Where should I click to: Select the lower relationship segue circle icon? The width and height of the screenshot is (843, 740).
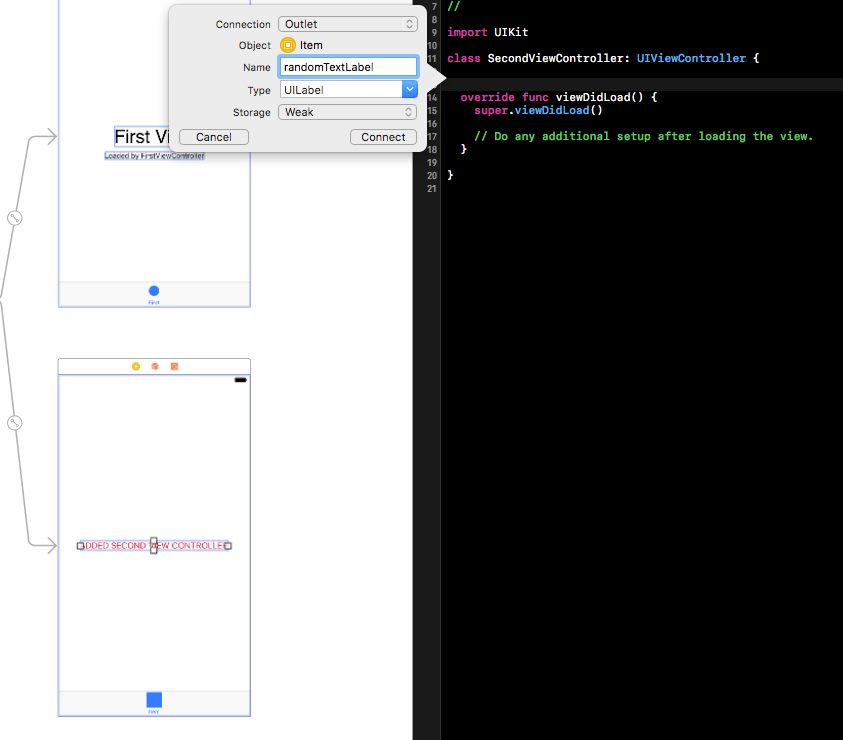pyautogui.click(x=15, y=423)
